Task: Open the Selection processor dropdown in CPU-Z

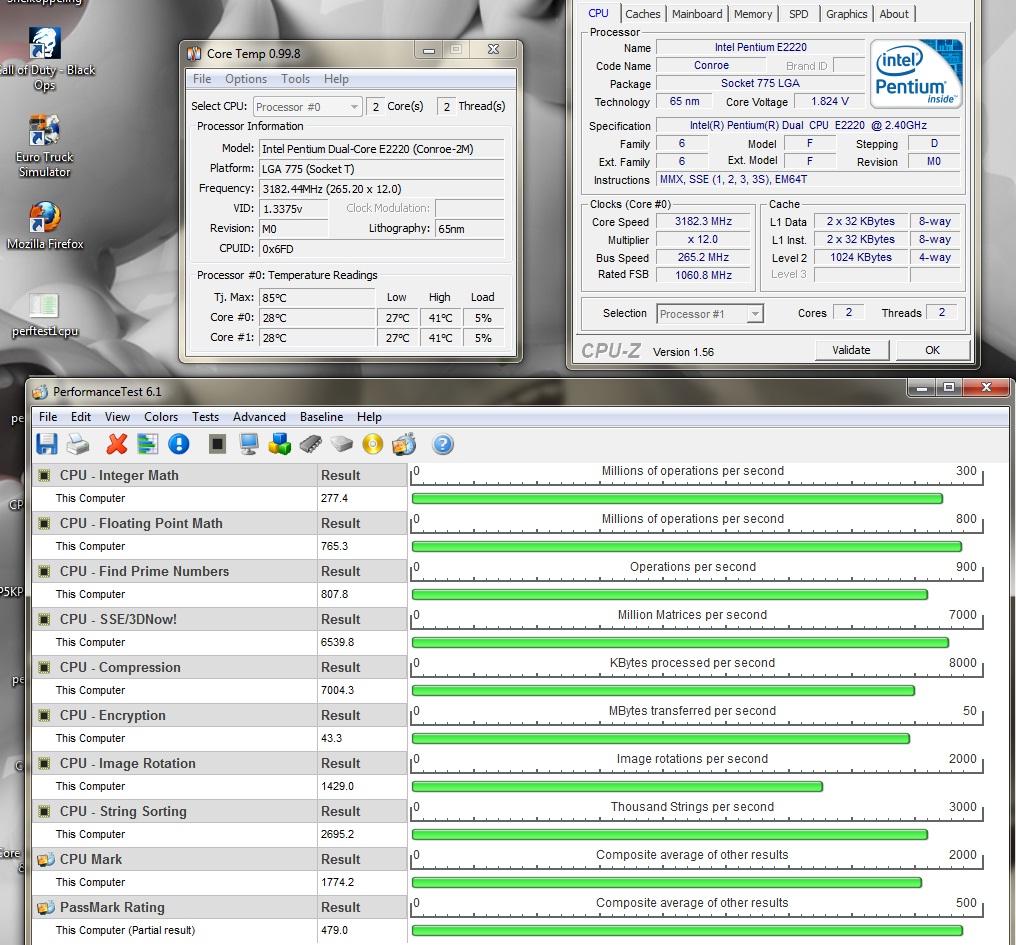Action: 710,314
